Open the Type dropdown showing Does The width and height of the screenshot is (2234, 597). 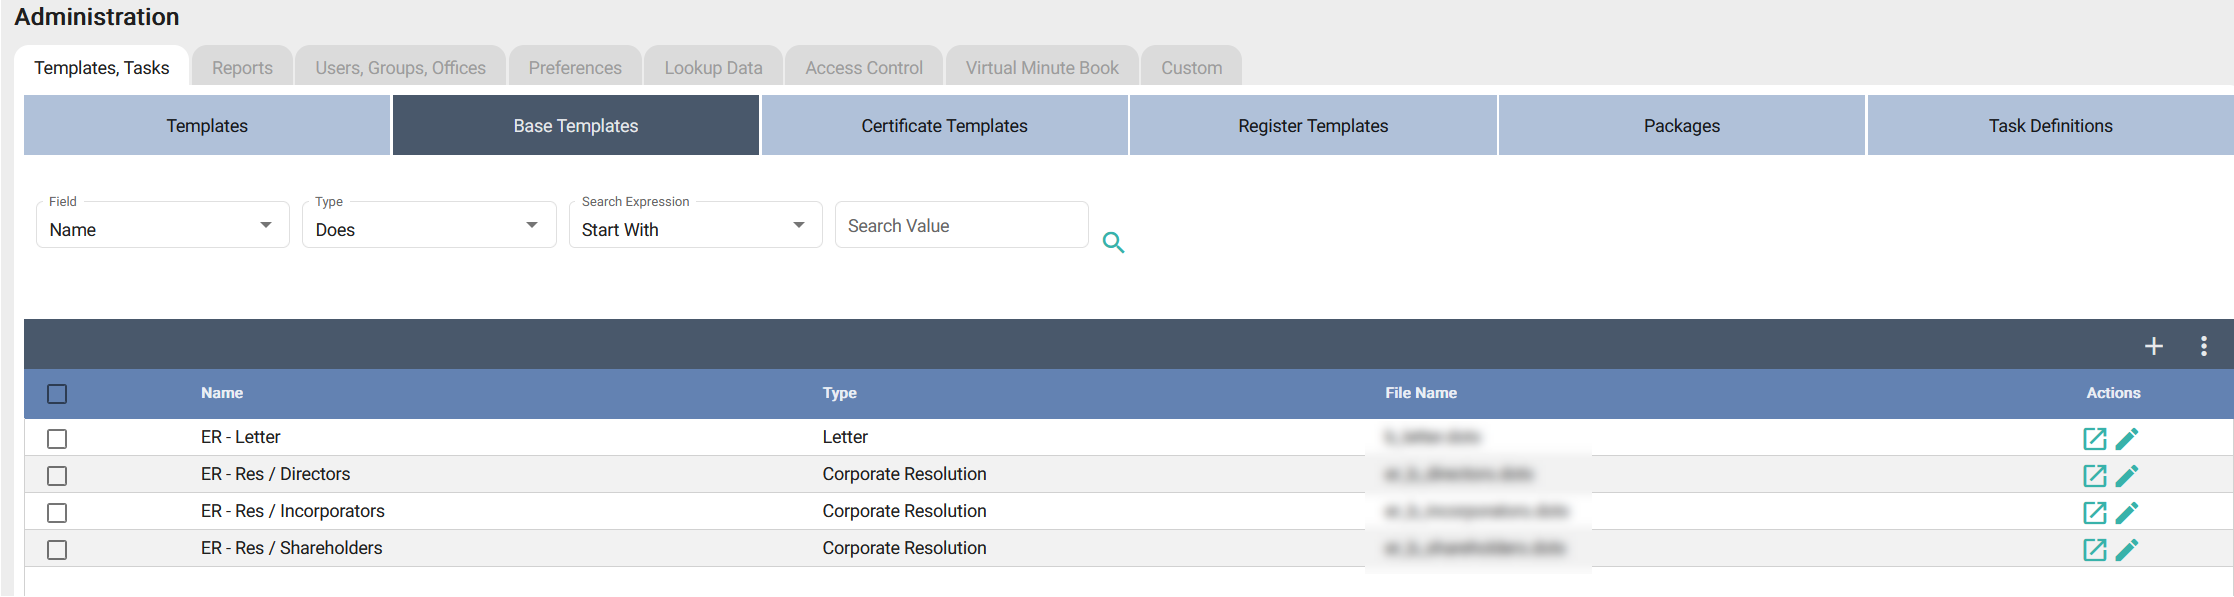428,228
